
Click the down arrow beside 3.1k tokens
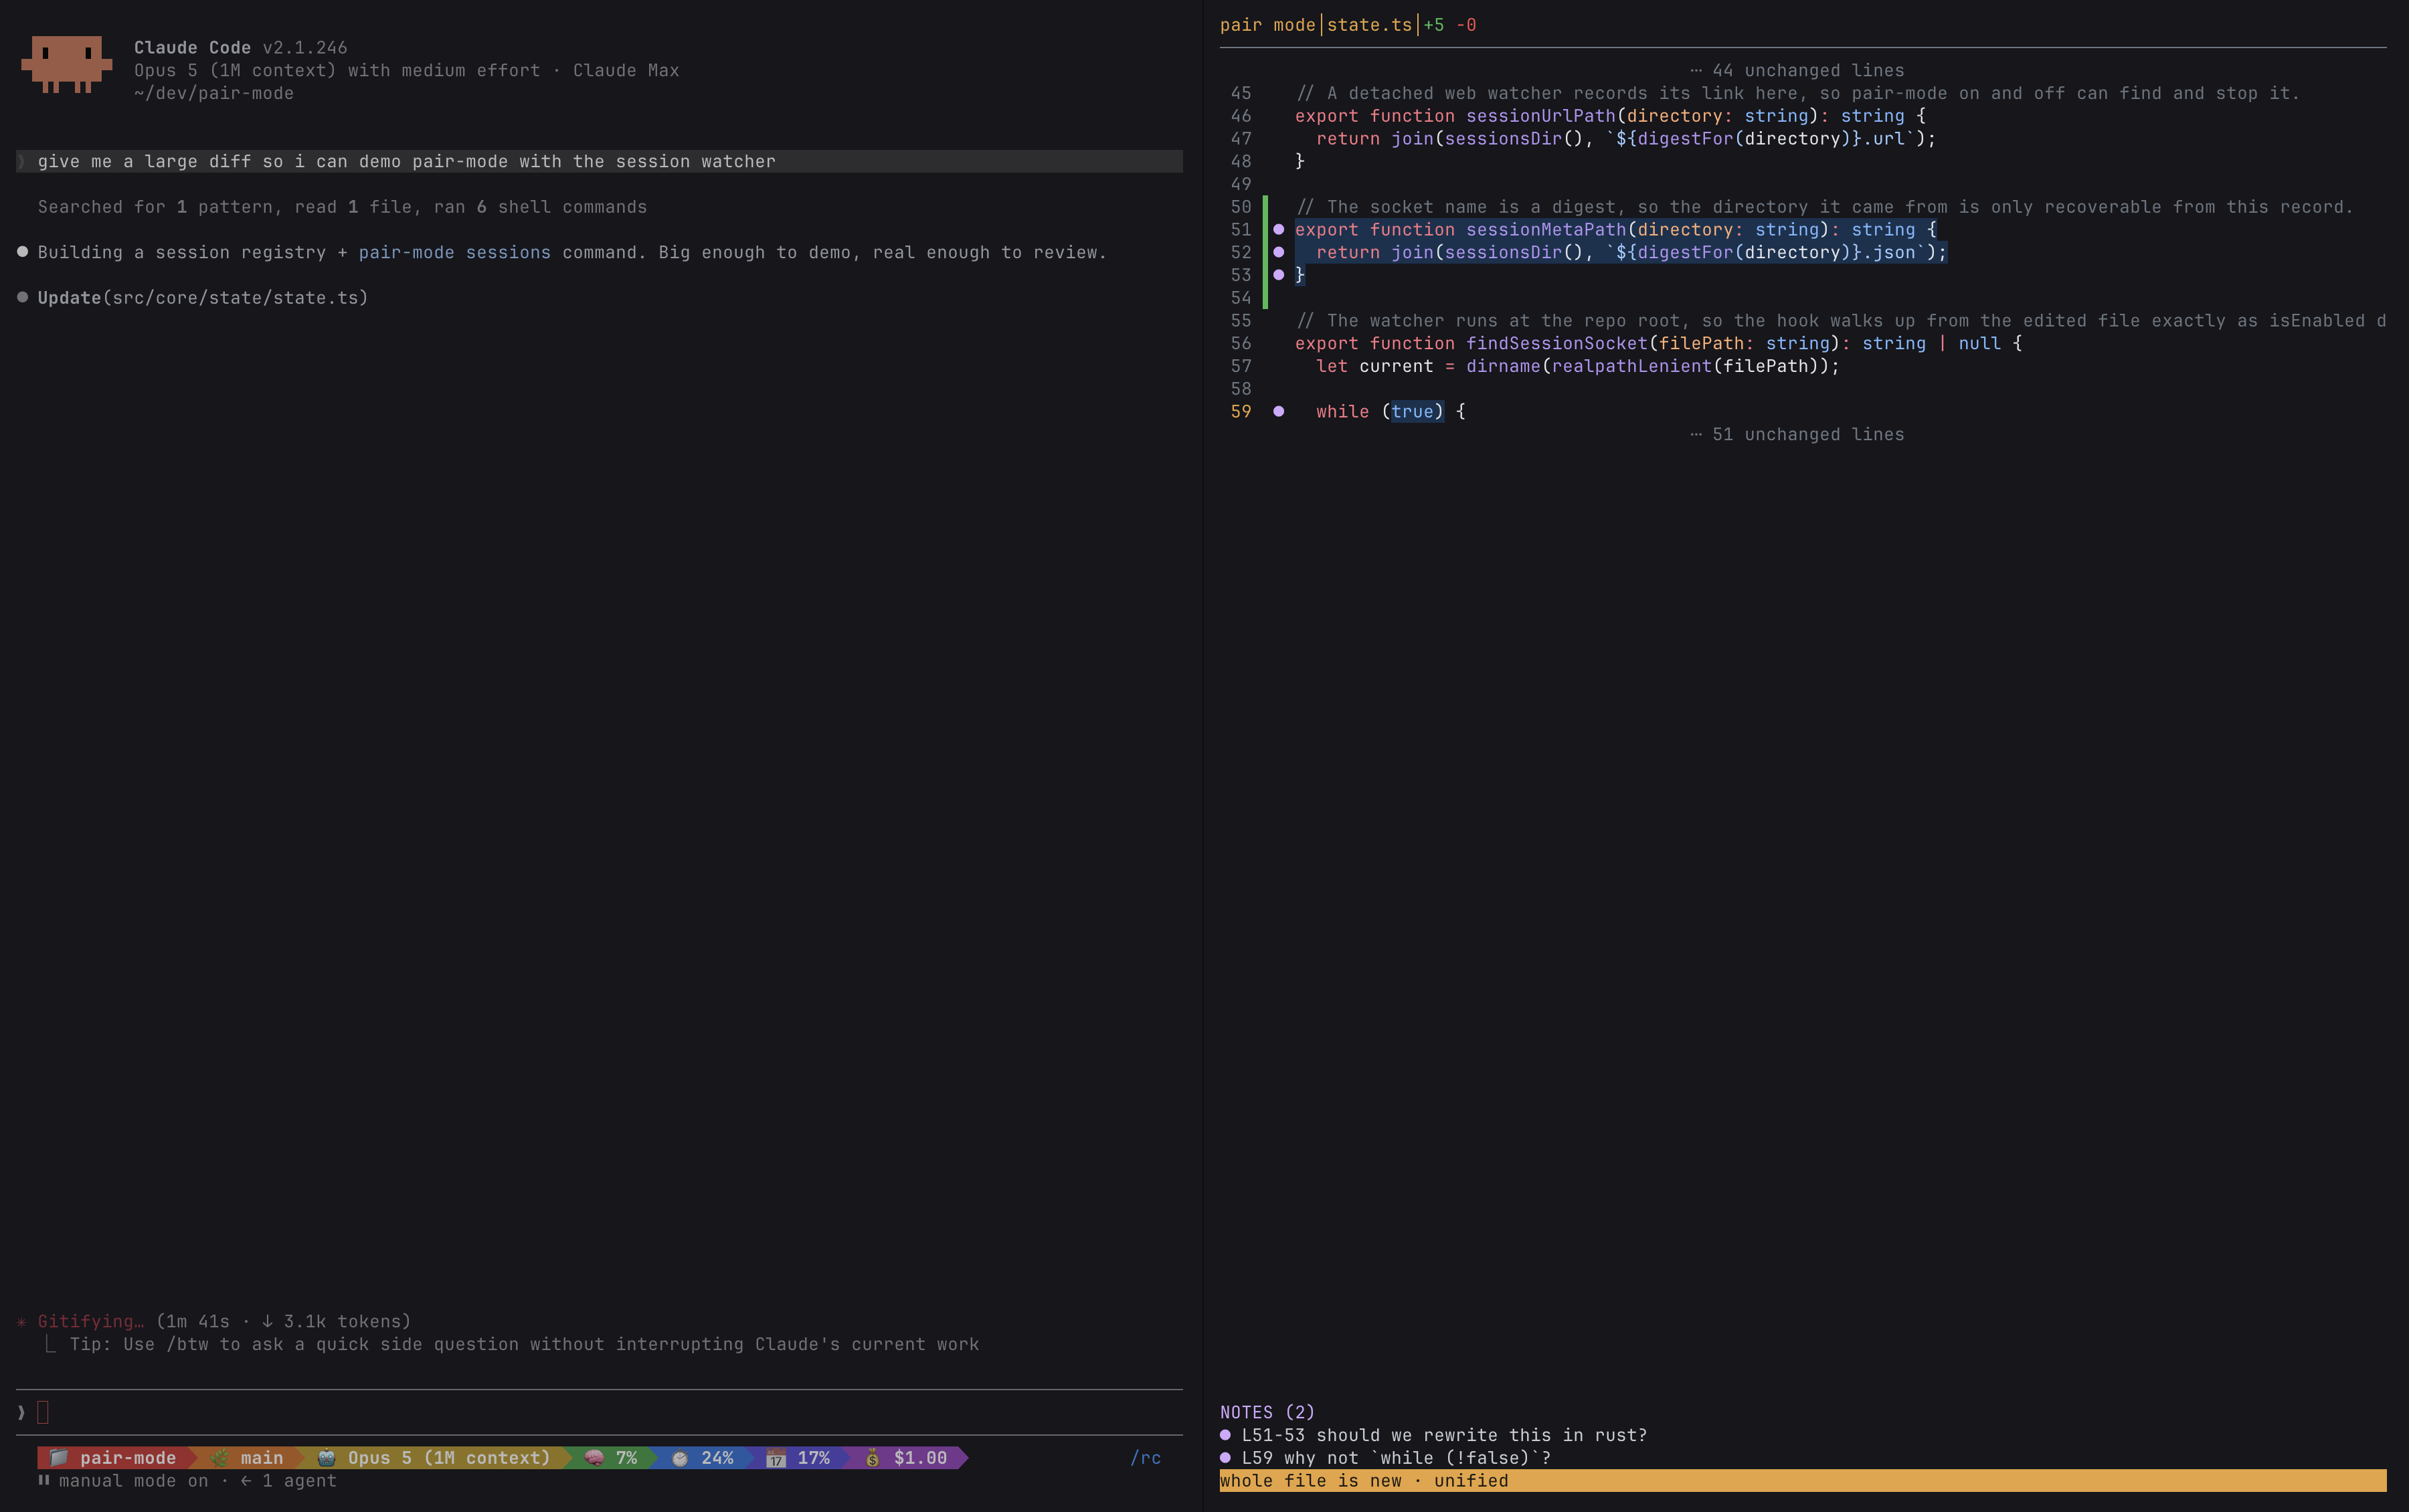coord(267,1322)
